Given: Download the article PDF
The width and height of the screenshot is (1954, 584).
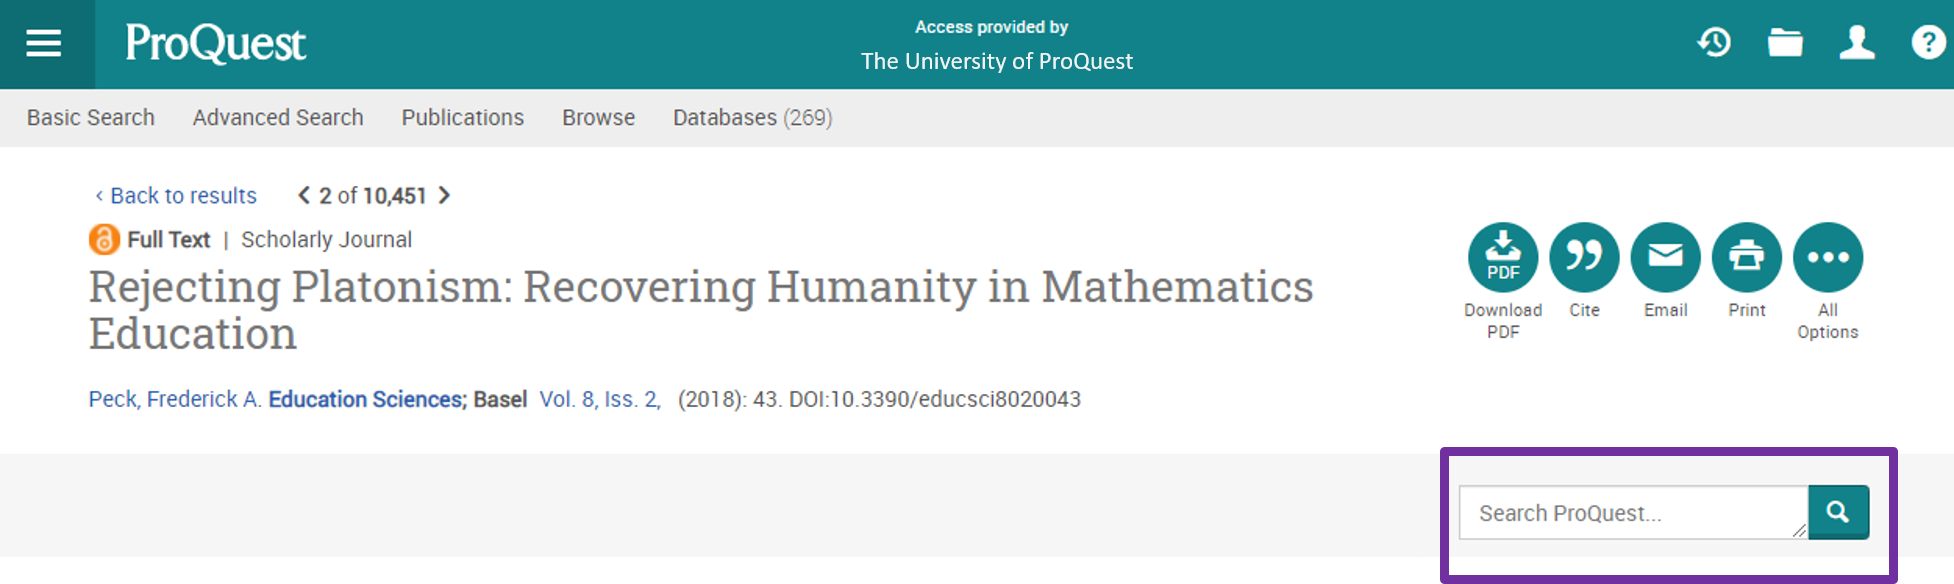Looking at the screenshot, I should [x=1502, y=258].
